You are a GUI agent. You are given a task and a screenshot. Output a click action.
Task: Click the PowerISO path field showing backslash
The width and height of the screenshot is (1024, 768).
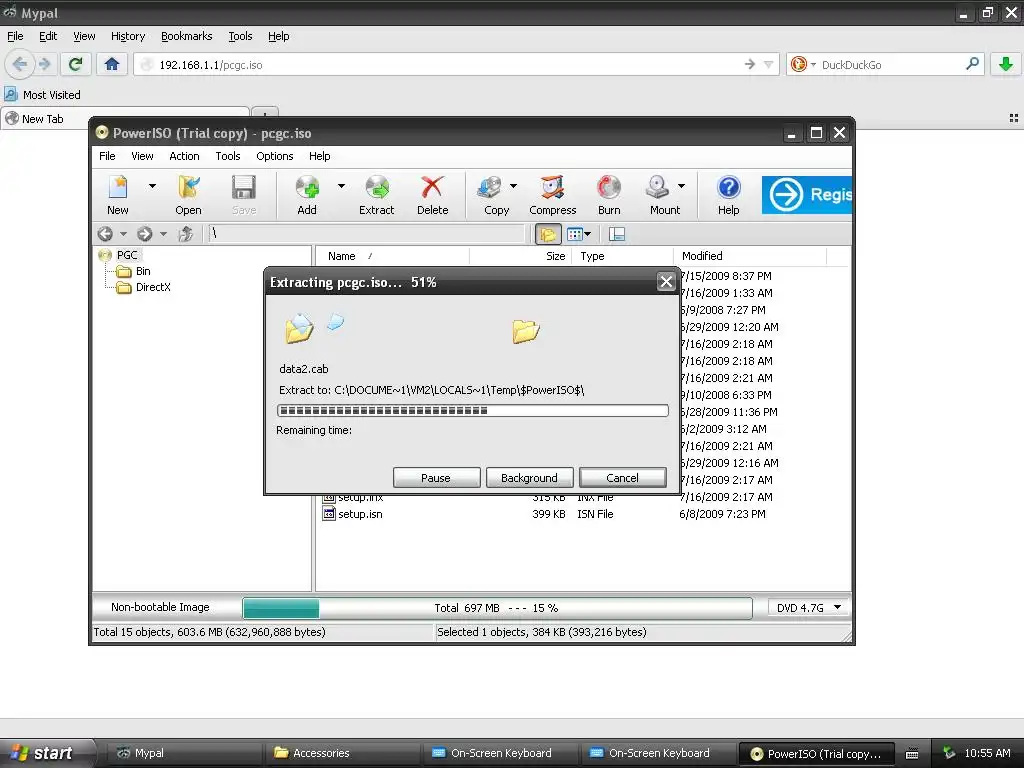pyautogui.click(x=366, y=234)
